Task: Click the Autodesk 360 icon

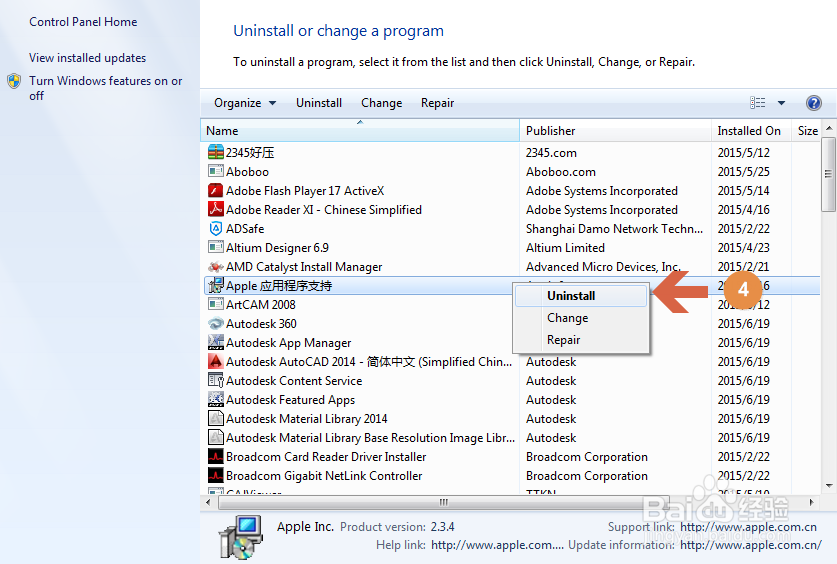Action: (216, 323)
